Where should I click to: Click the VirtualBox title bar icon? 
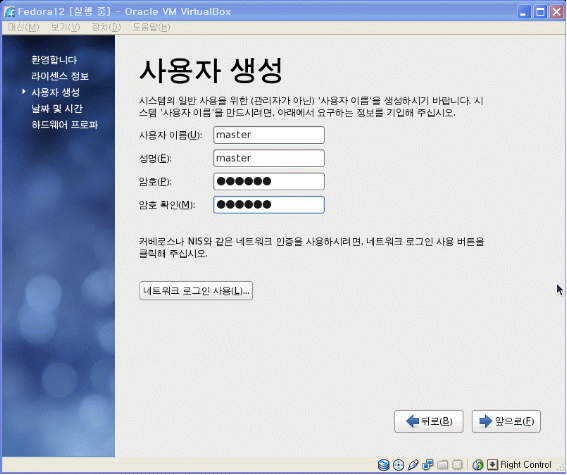(x=9, y=12)
